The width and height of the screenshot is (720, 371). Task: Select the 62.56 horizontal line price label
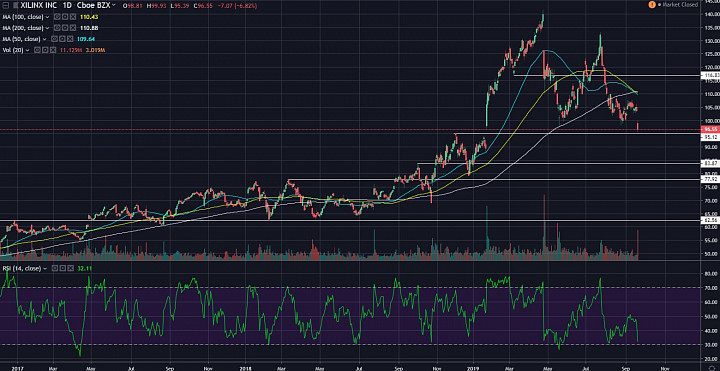click(710, 220)
